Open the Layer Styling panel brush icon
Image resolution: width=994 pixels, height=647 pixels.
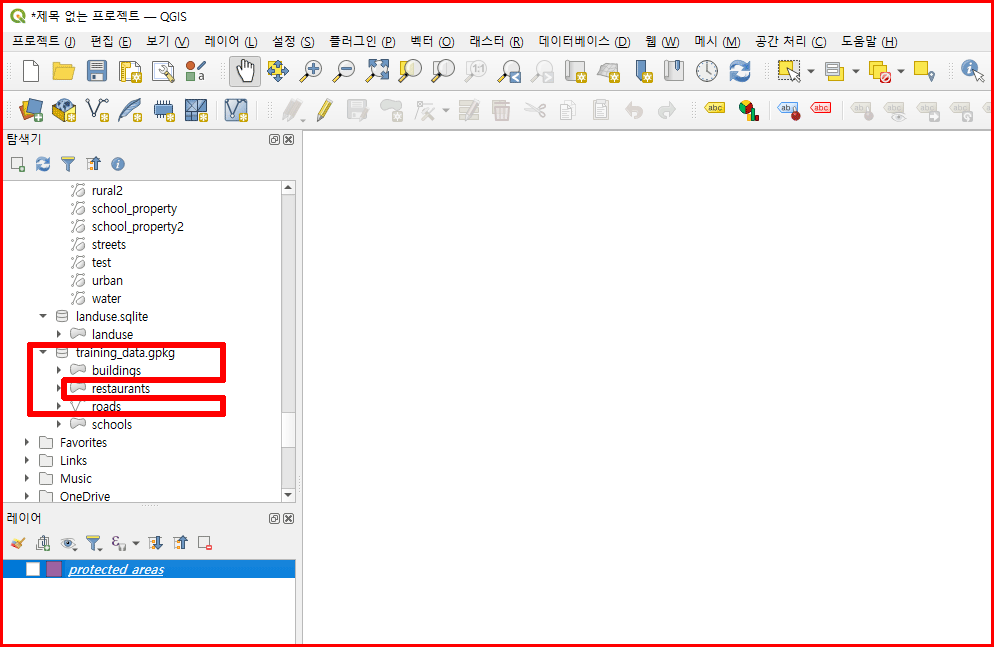[18, 543]
